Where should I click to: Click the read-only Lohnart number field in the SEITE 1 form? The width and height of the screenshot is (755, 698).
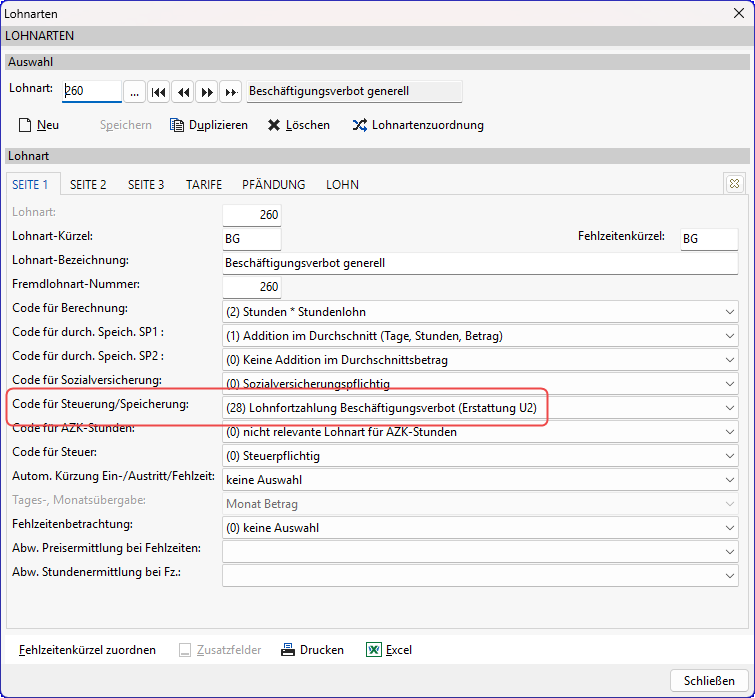251,215
